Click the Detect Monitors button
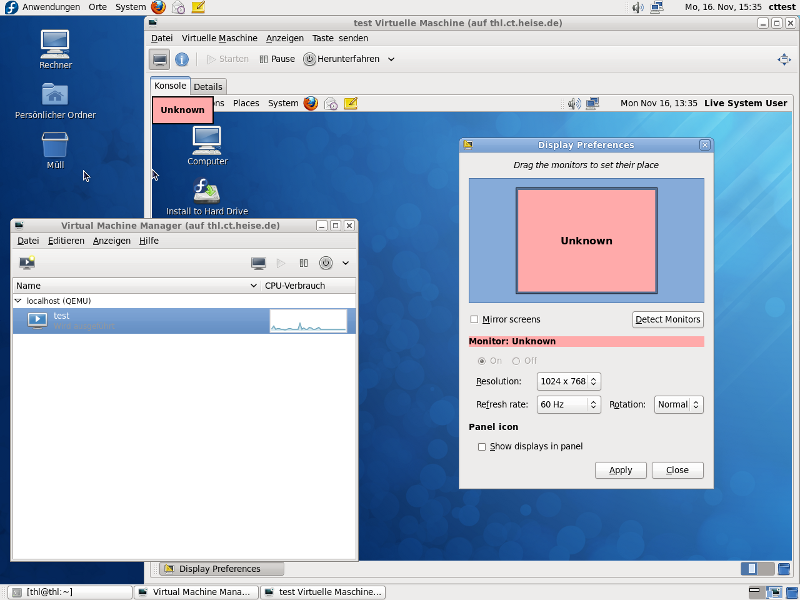The image size is (800, 600). pyautogui.click(x=668, y=320)
